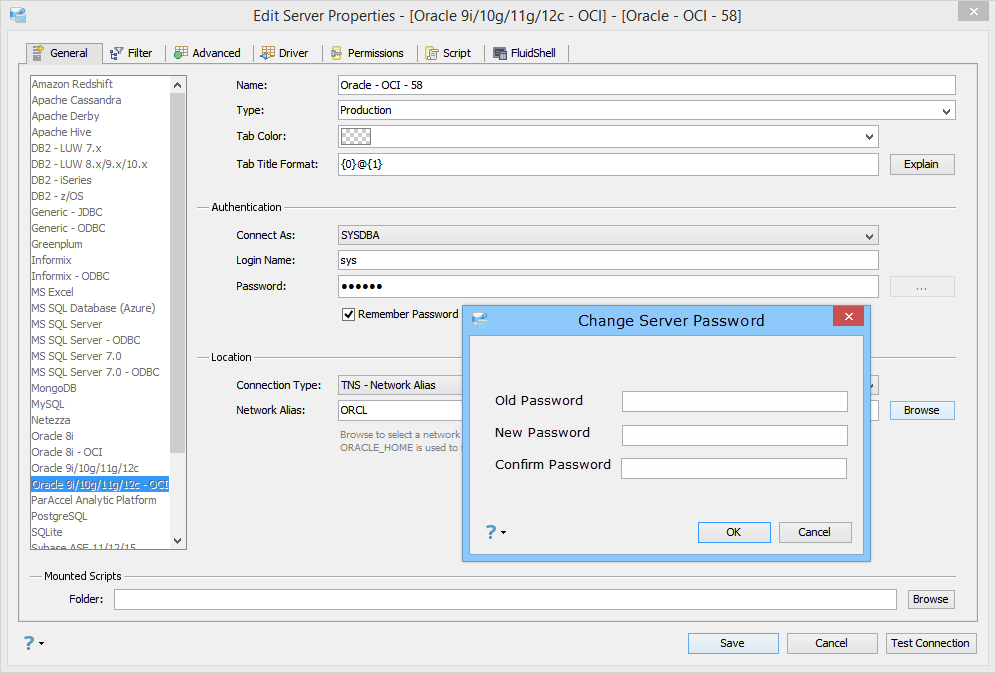The width and height of the screenshot is (996, 673).
Task: Expand the Tab Color dropdown
Action: [869, 136]
